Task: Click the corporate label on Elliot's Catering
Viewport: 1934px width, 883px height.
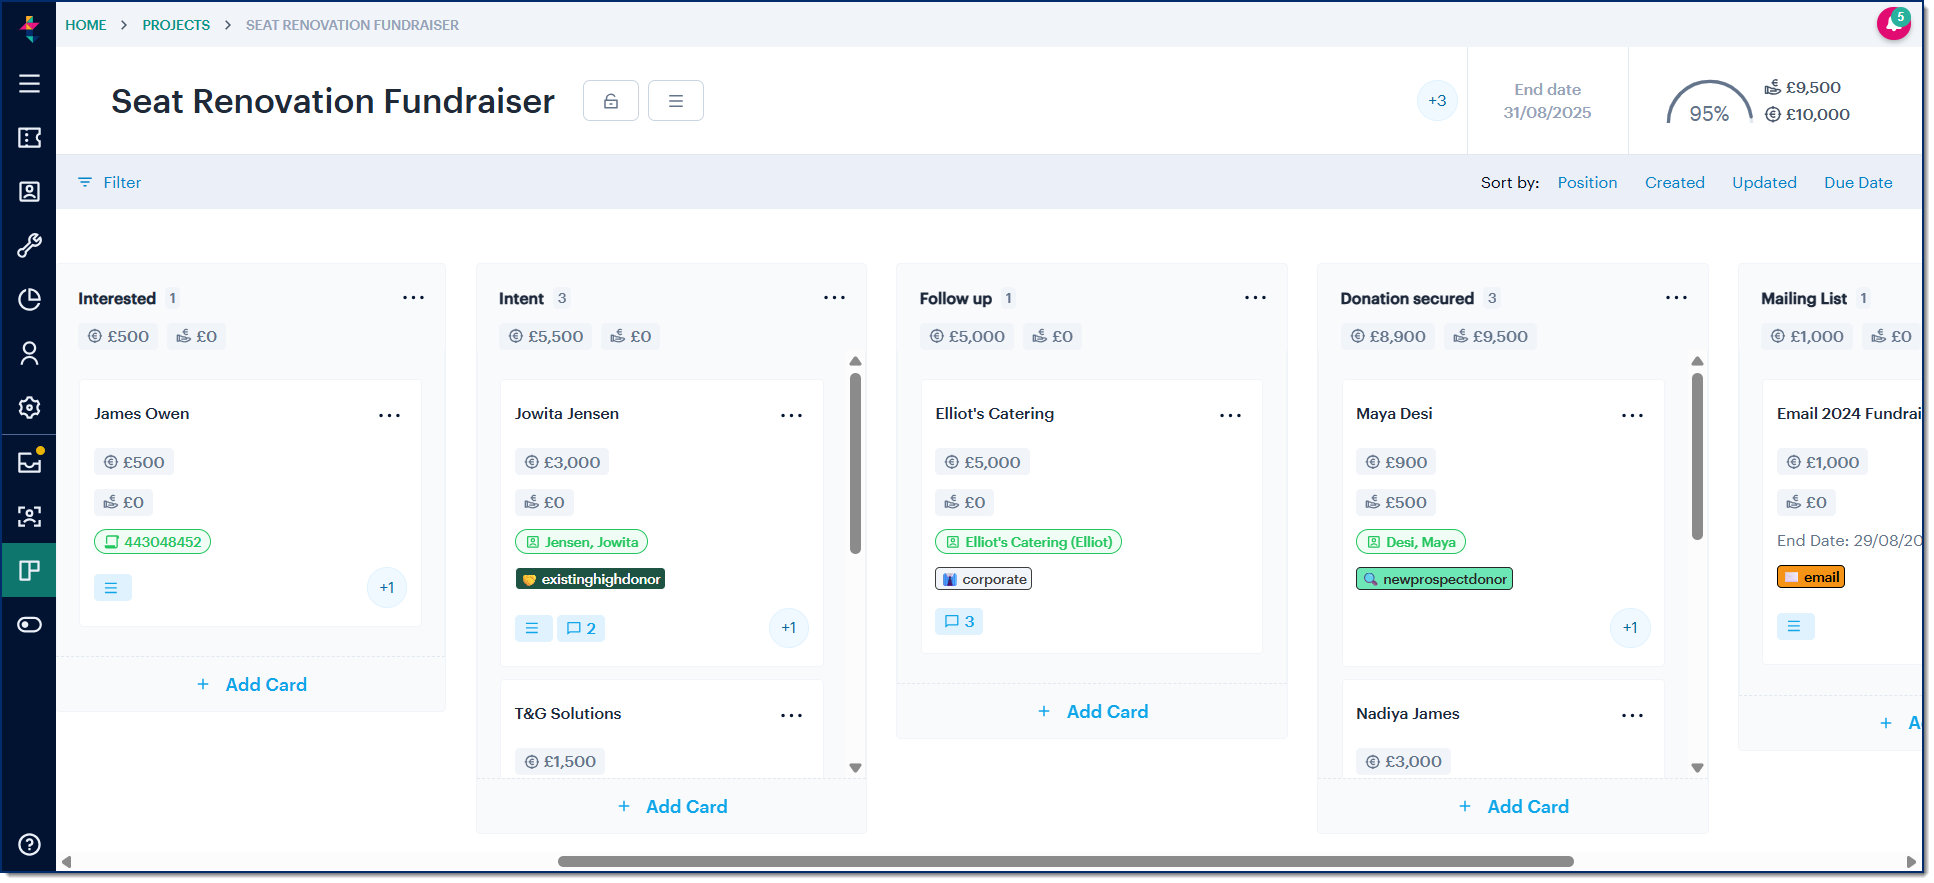Action: [x=983, y=579]
